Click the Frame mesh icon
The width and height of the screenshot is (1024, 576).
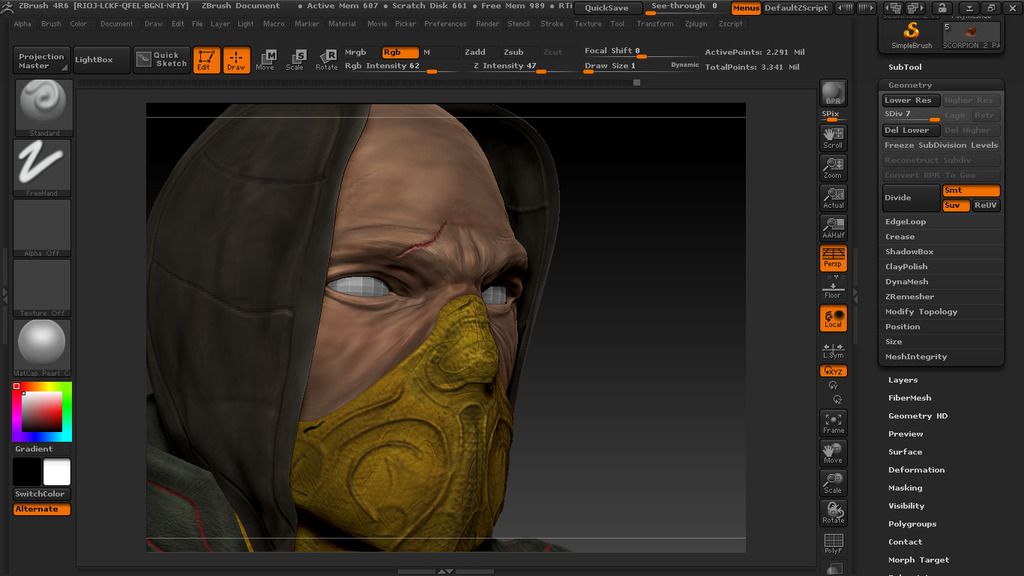[x=833, y=423]
